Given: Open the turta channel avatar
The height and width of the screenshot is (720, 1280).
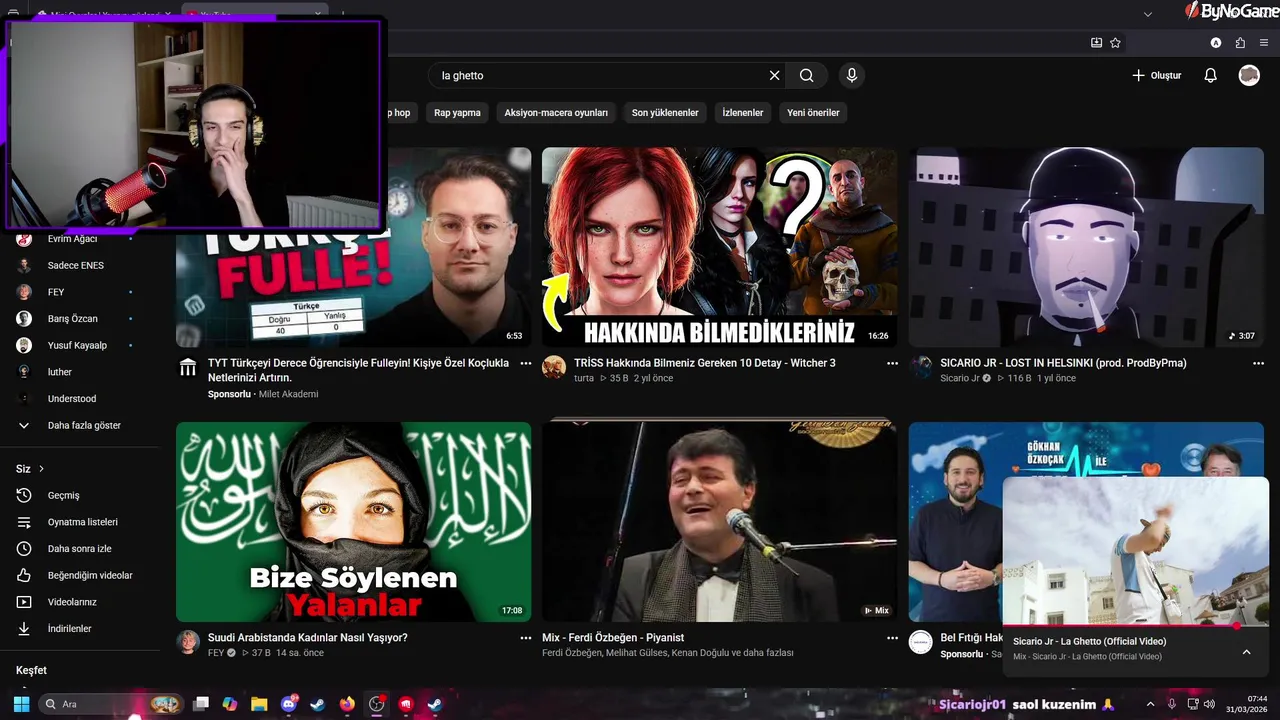Looking at the screenshot, I should point(554,367).
